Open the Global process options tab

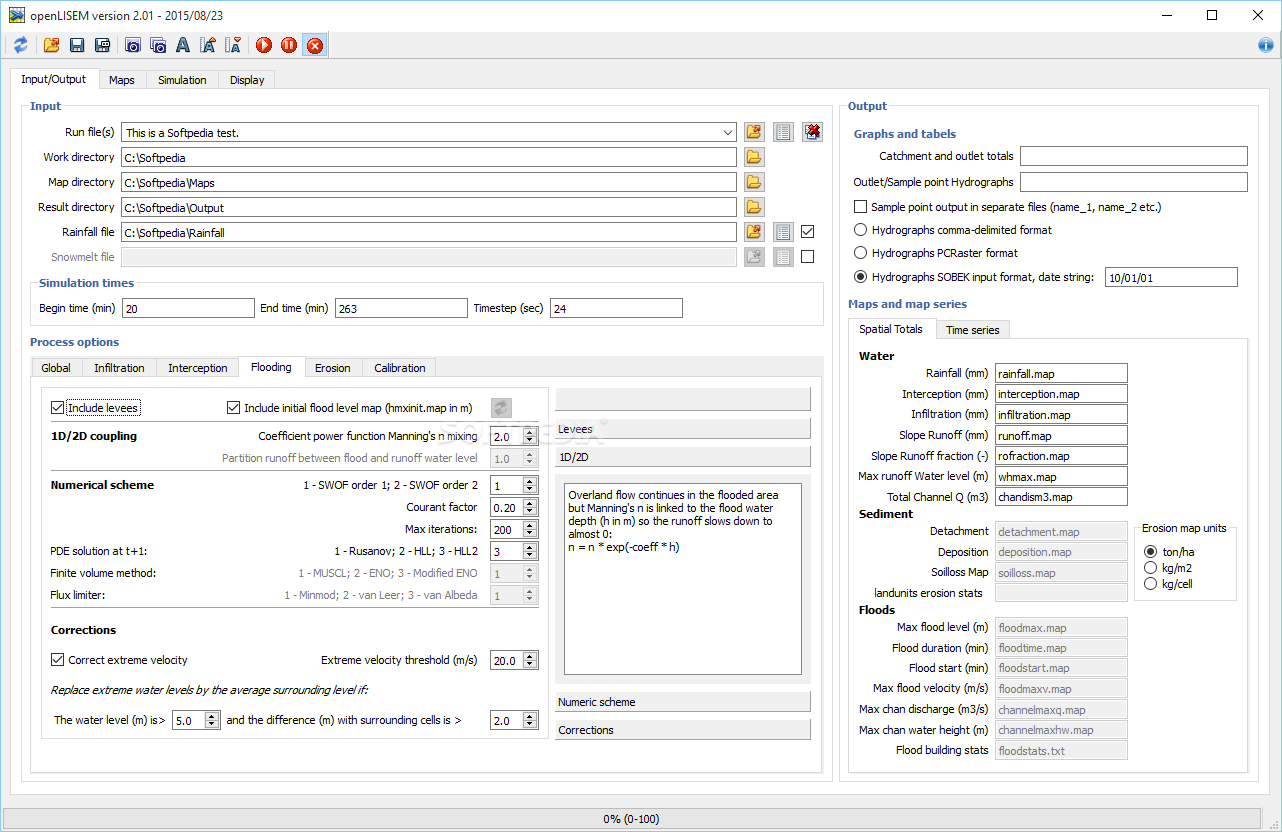tap(56, 368)
